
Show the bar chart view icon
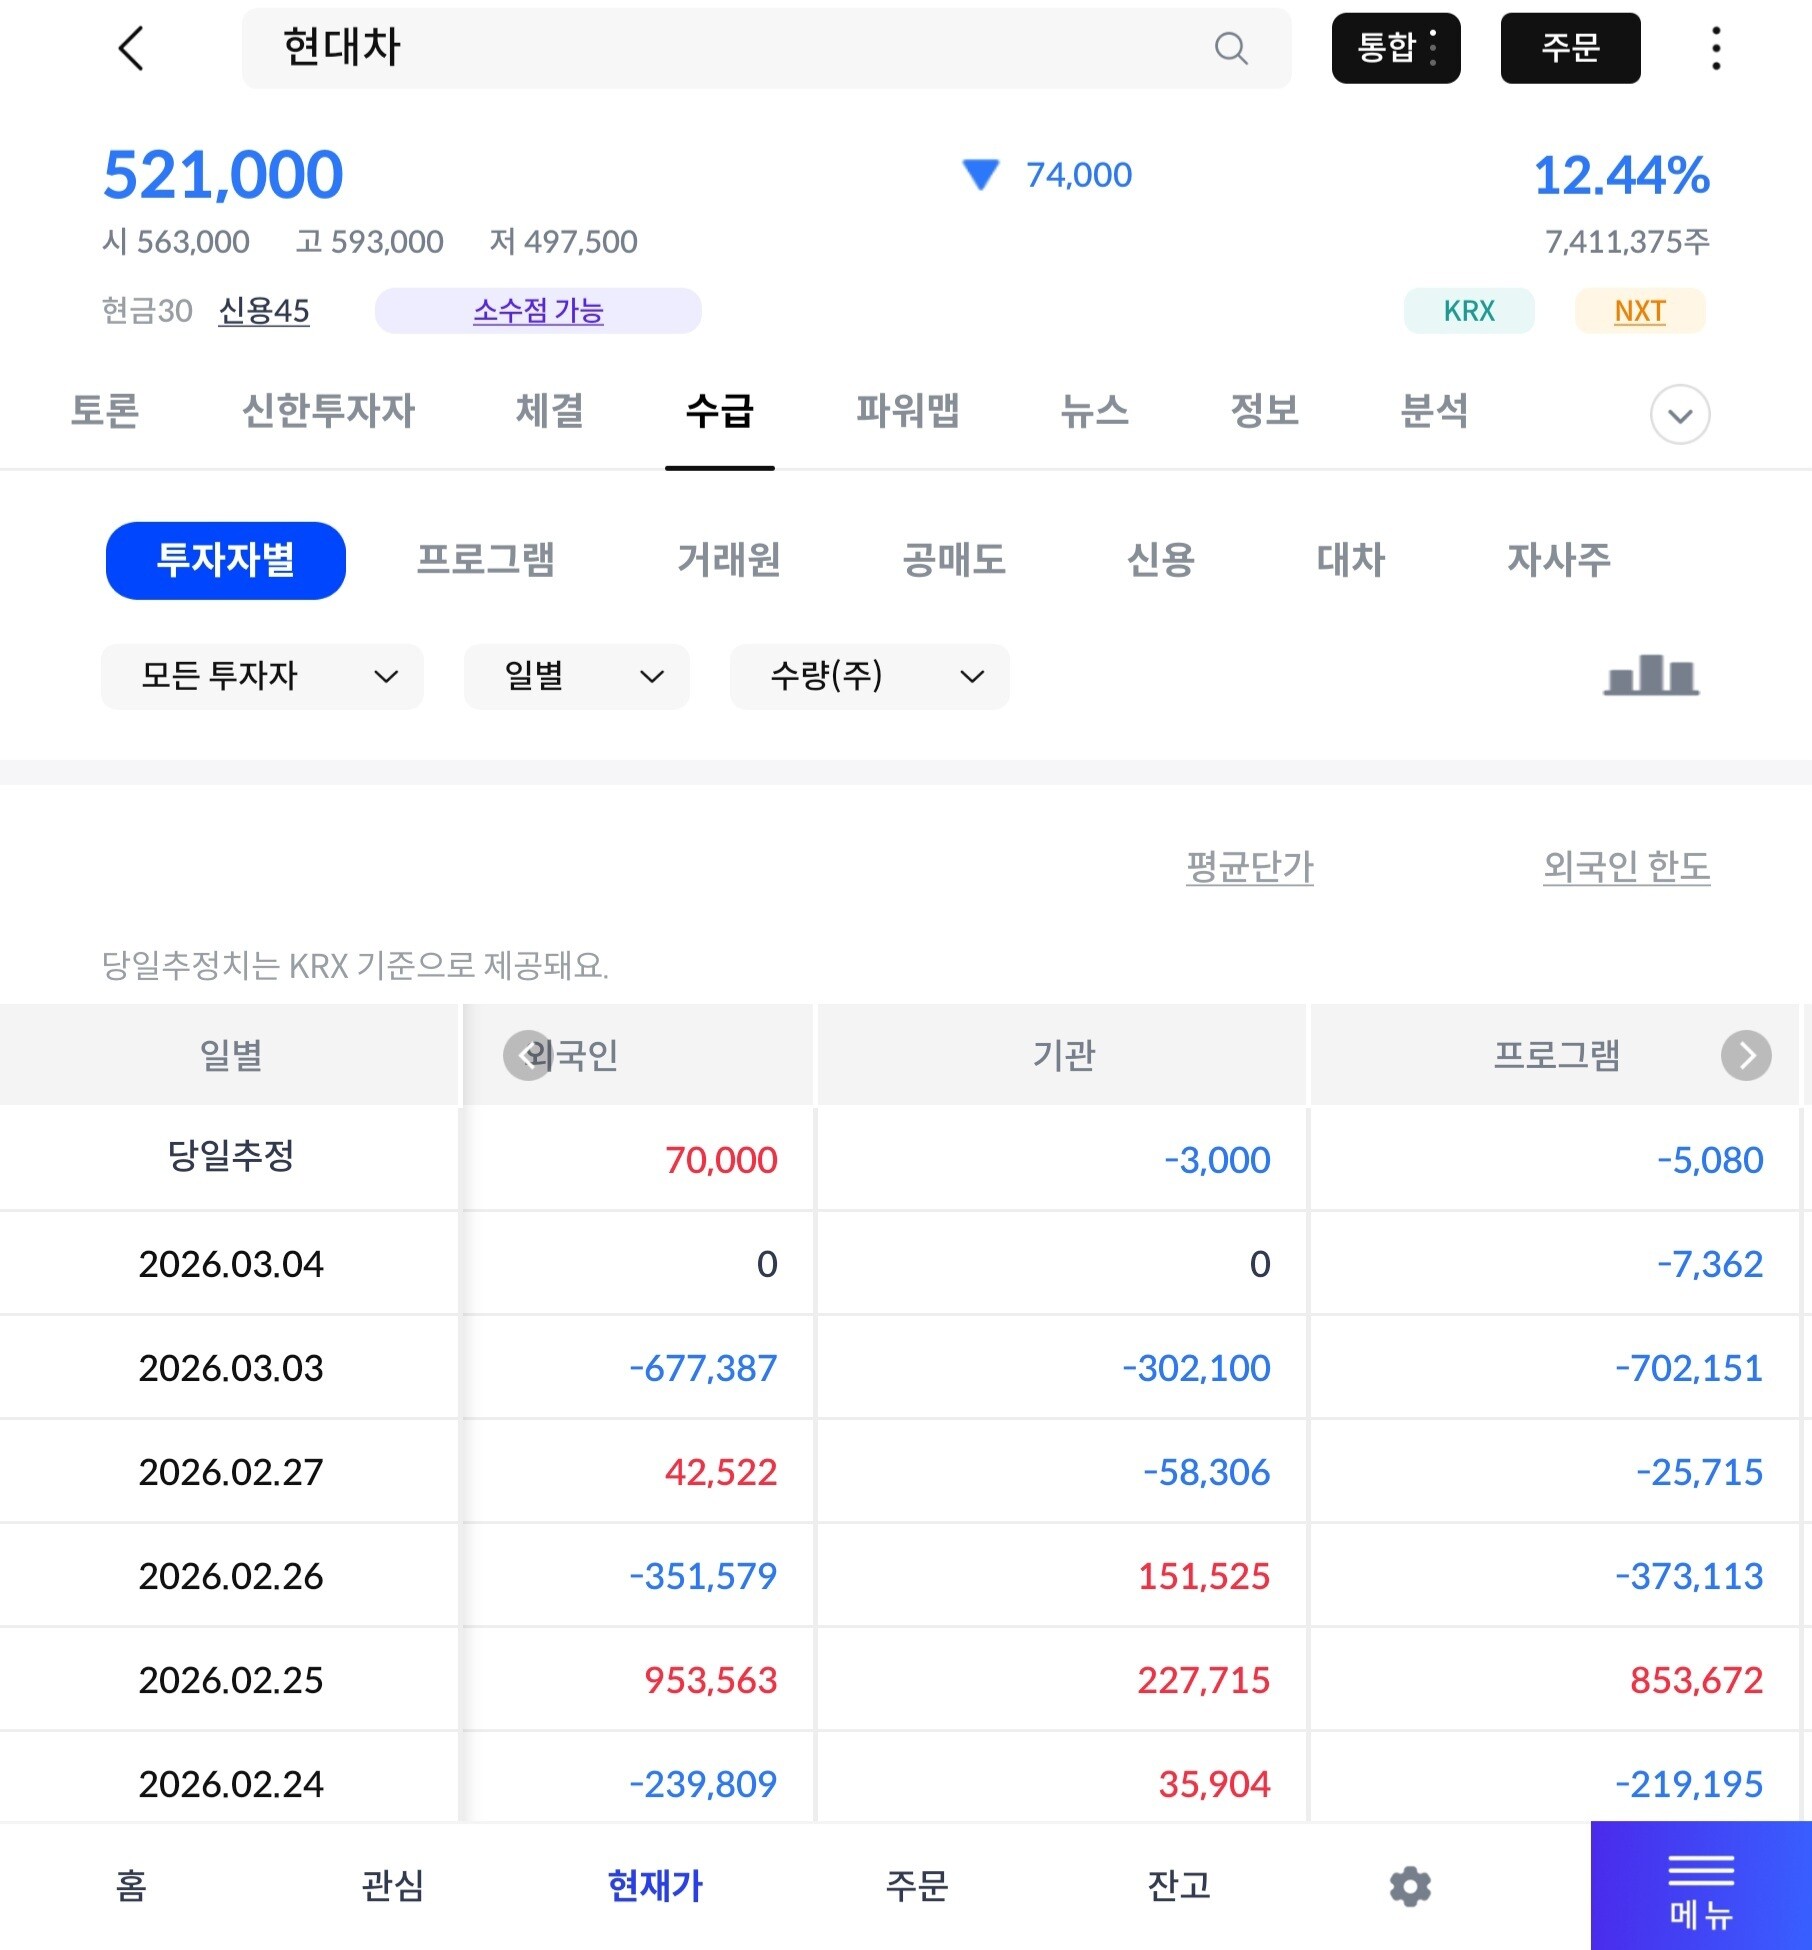[x=1651, y=675]
